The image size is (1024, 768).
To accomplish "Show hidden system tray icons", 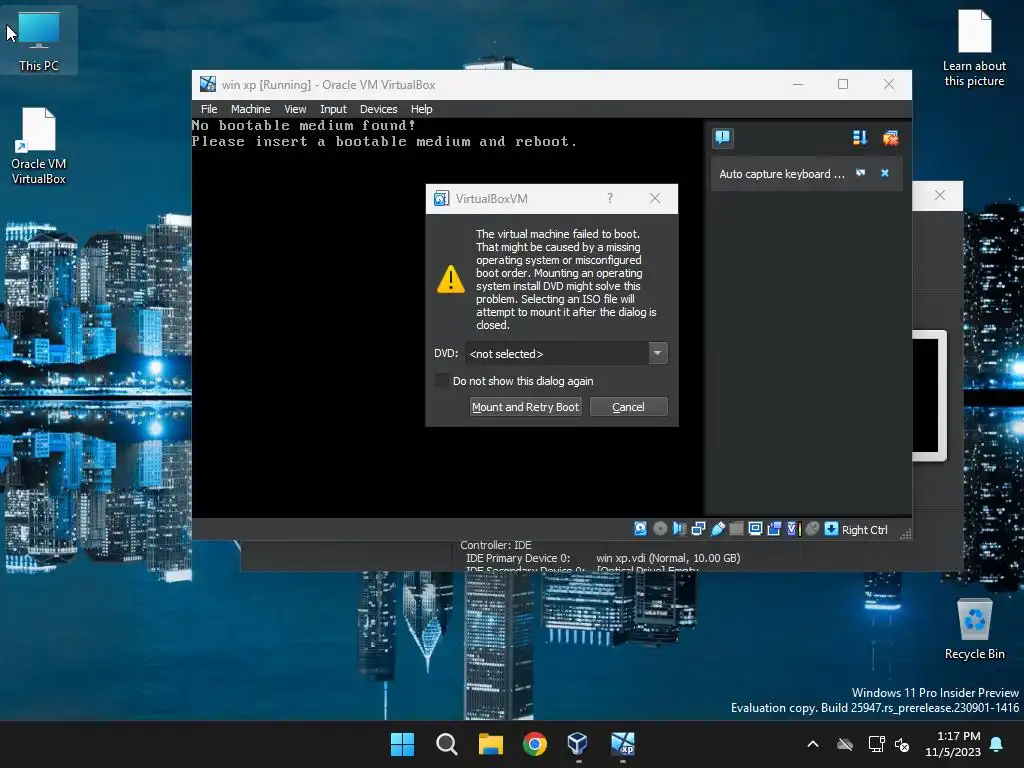I will pos(812,744).
